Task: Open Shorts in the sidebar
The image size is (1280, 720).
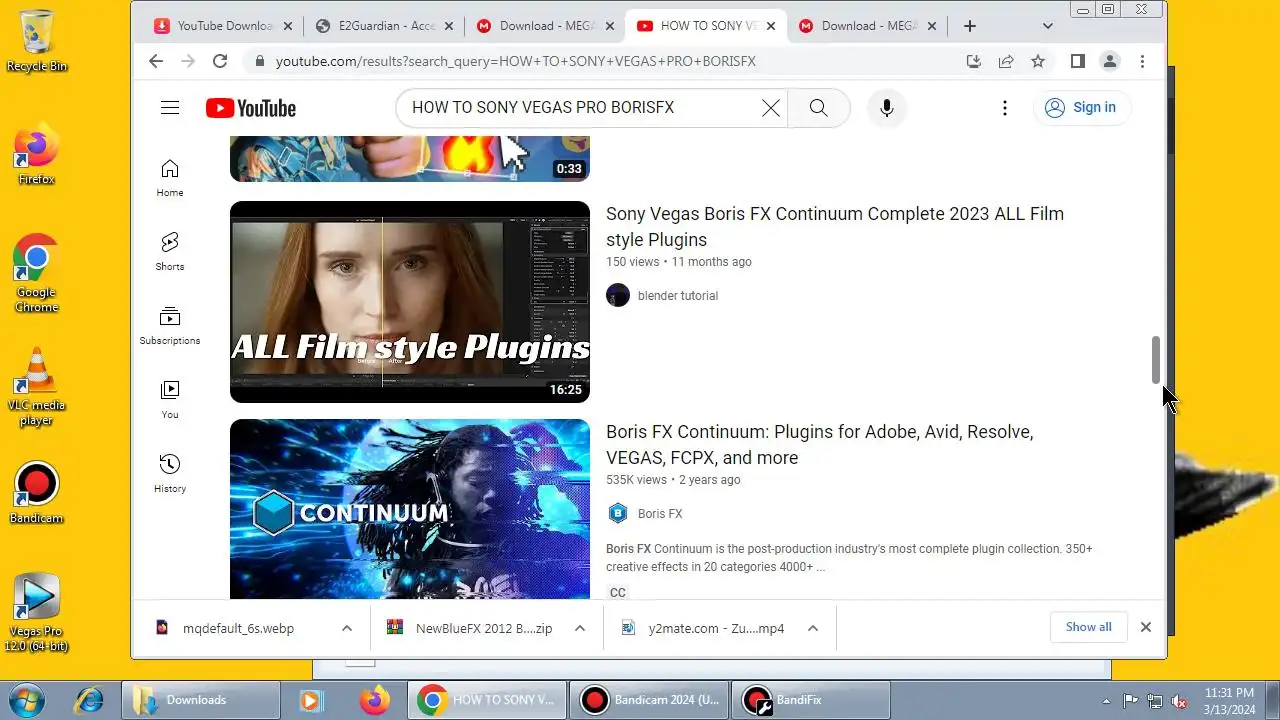Action: point(170,252)
